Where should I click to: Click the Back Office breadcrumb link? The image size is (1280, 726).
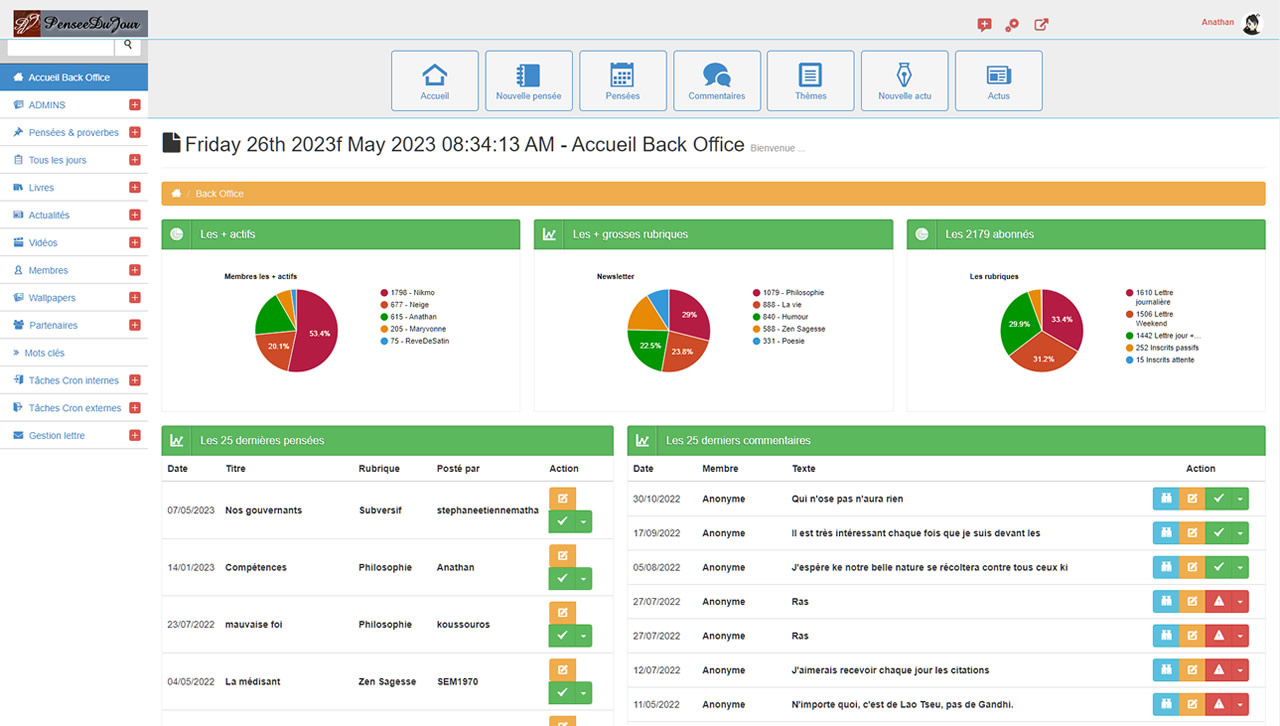coord(219,194)
